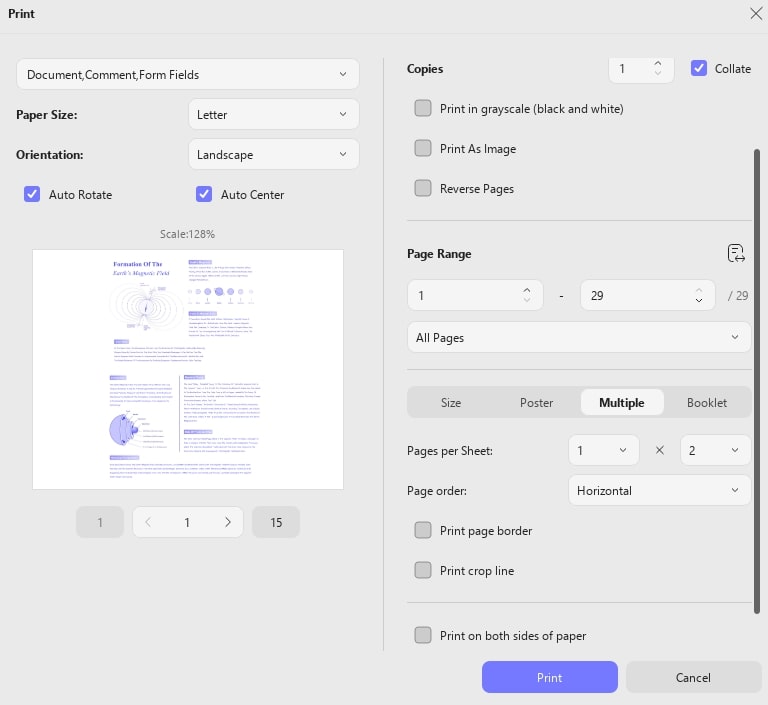
Task: Increase the Copies count up arrow
Action: (658, 63)
